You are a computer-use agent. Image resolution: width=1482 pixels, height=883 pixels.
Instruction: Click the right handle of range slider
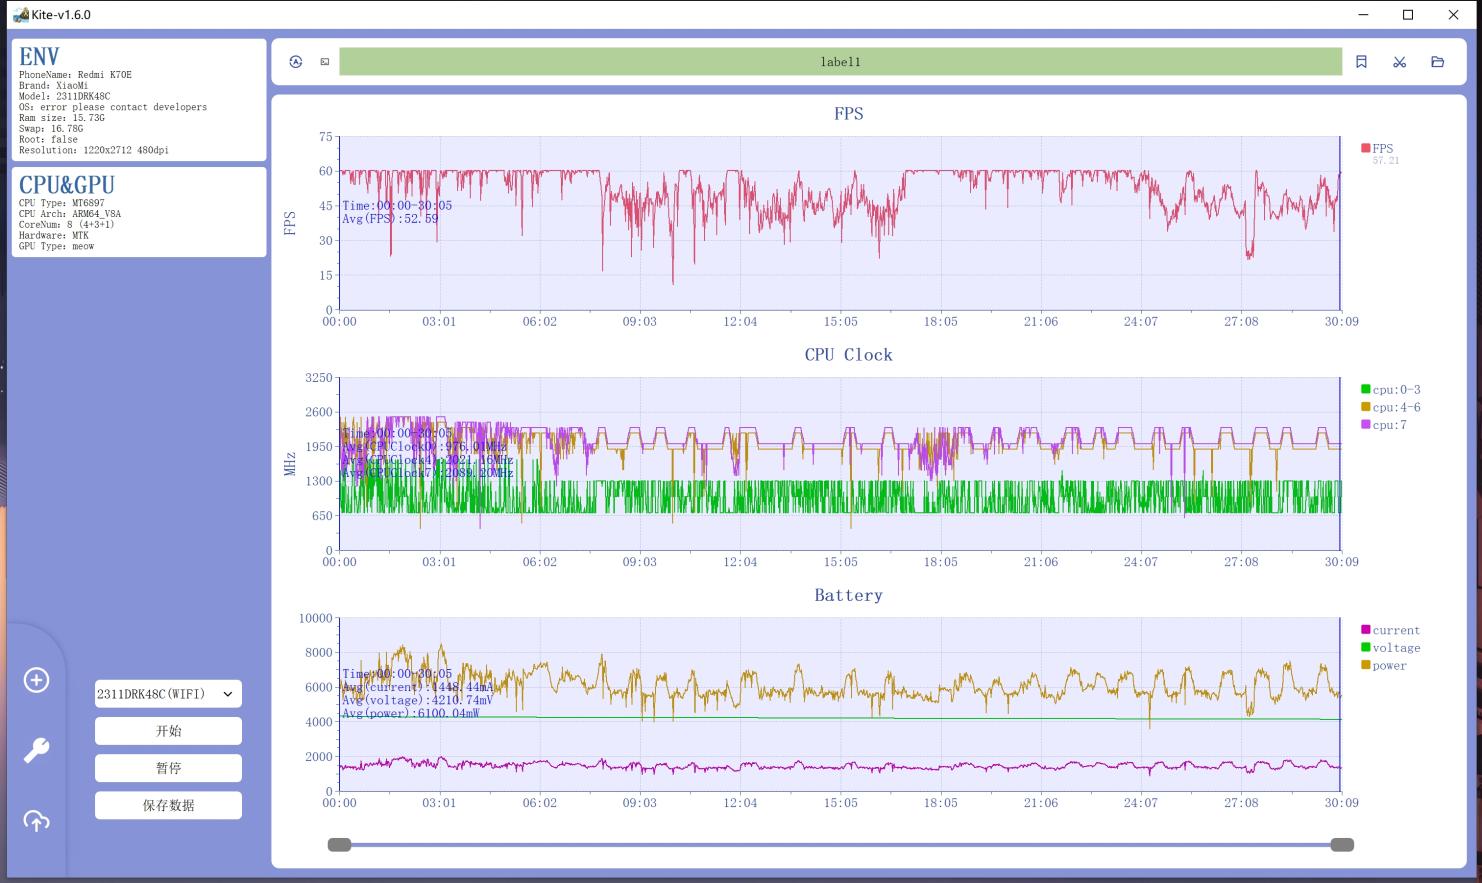pos(1342,845)
